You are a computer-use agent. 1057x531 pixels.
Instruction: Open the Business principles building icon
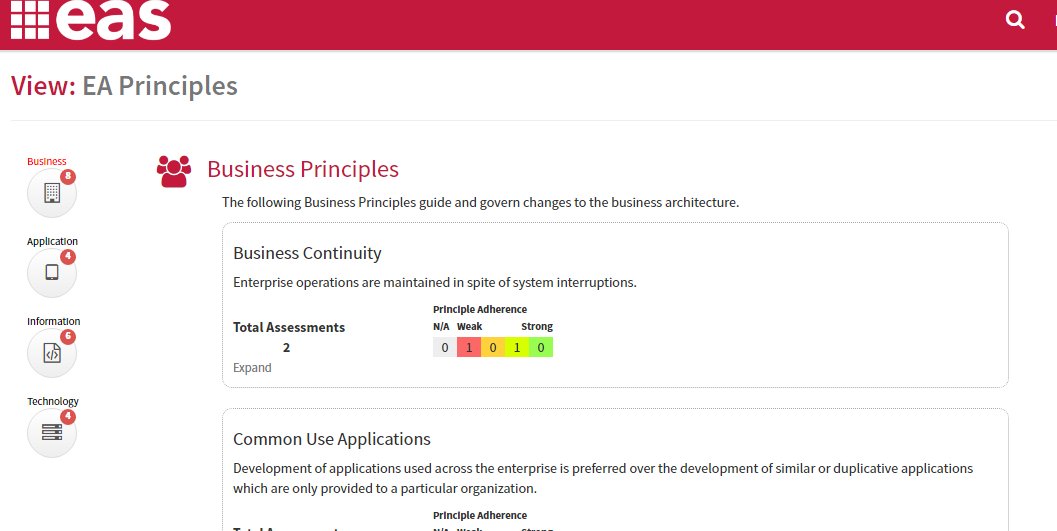[52, 193]
